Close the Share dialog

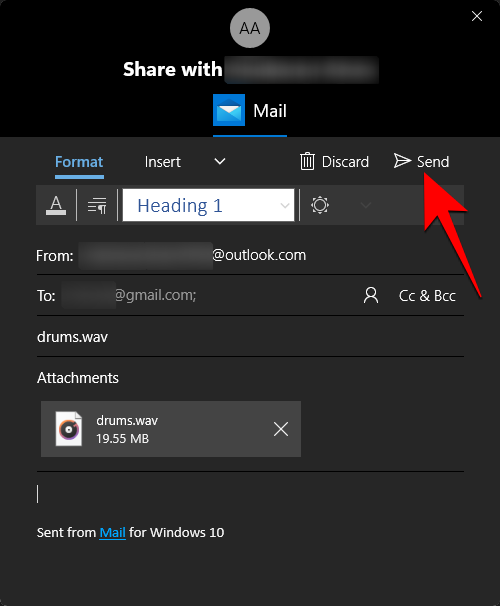[x=477, y=16]
